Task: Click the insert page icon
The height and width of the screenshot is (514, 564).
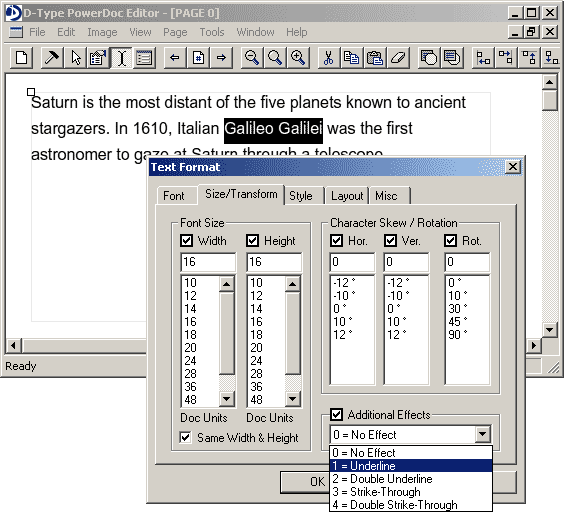Action: click(x=198, y=58)
